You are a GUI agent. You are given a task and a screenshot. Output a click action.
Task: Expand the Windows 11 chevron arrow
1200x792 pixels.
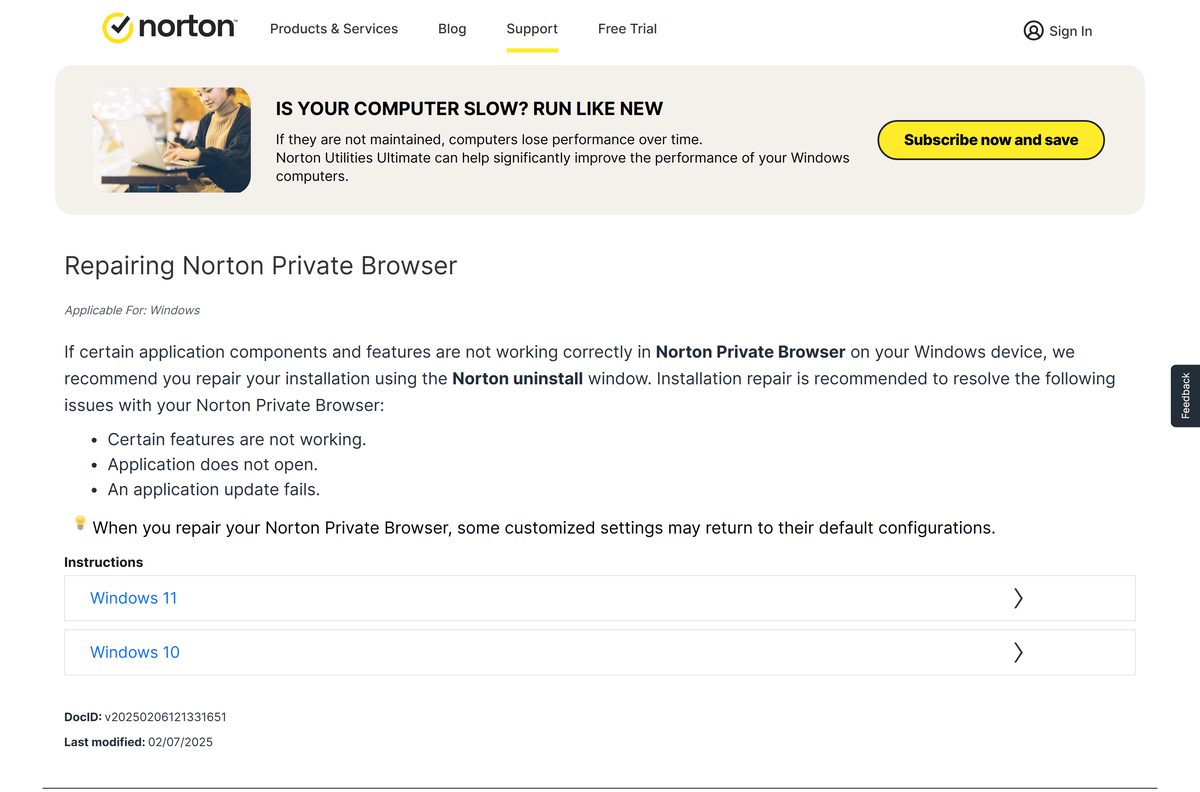click(1018, 598)
